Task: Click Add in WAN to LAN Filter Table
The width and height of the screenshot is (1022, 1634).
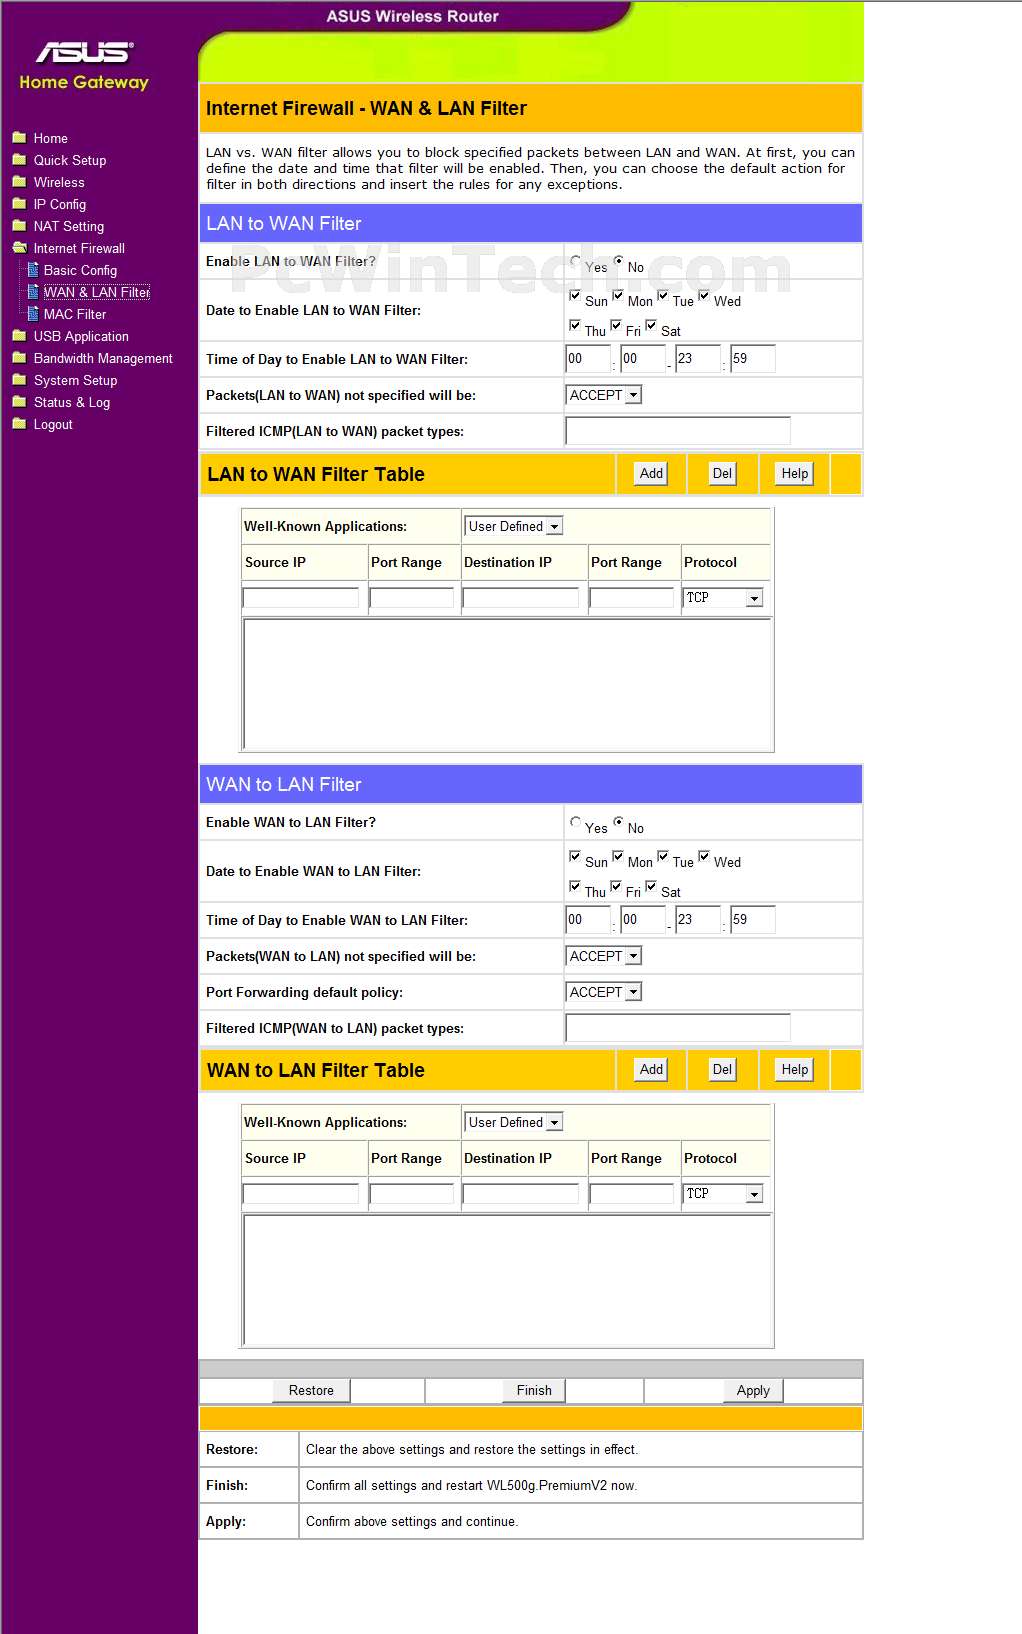Action: (x=652, y=1069)
